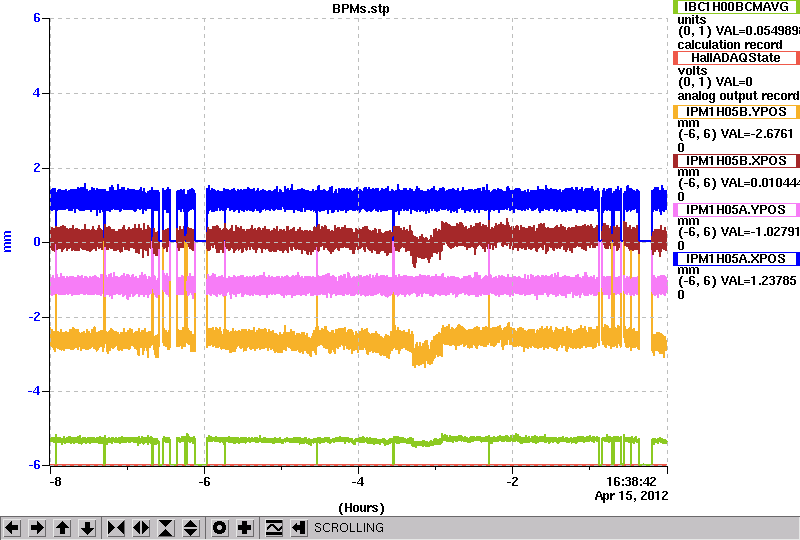Click the -4 hours tick label on x-axis
Screen dimensions: 800x540
(358, 482)
